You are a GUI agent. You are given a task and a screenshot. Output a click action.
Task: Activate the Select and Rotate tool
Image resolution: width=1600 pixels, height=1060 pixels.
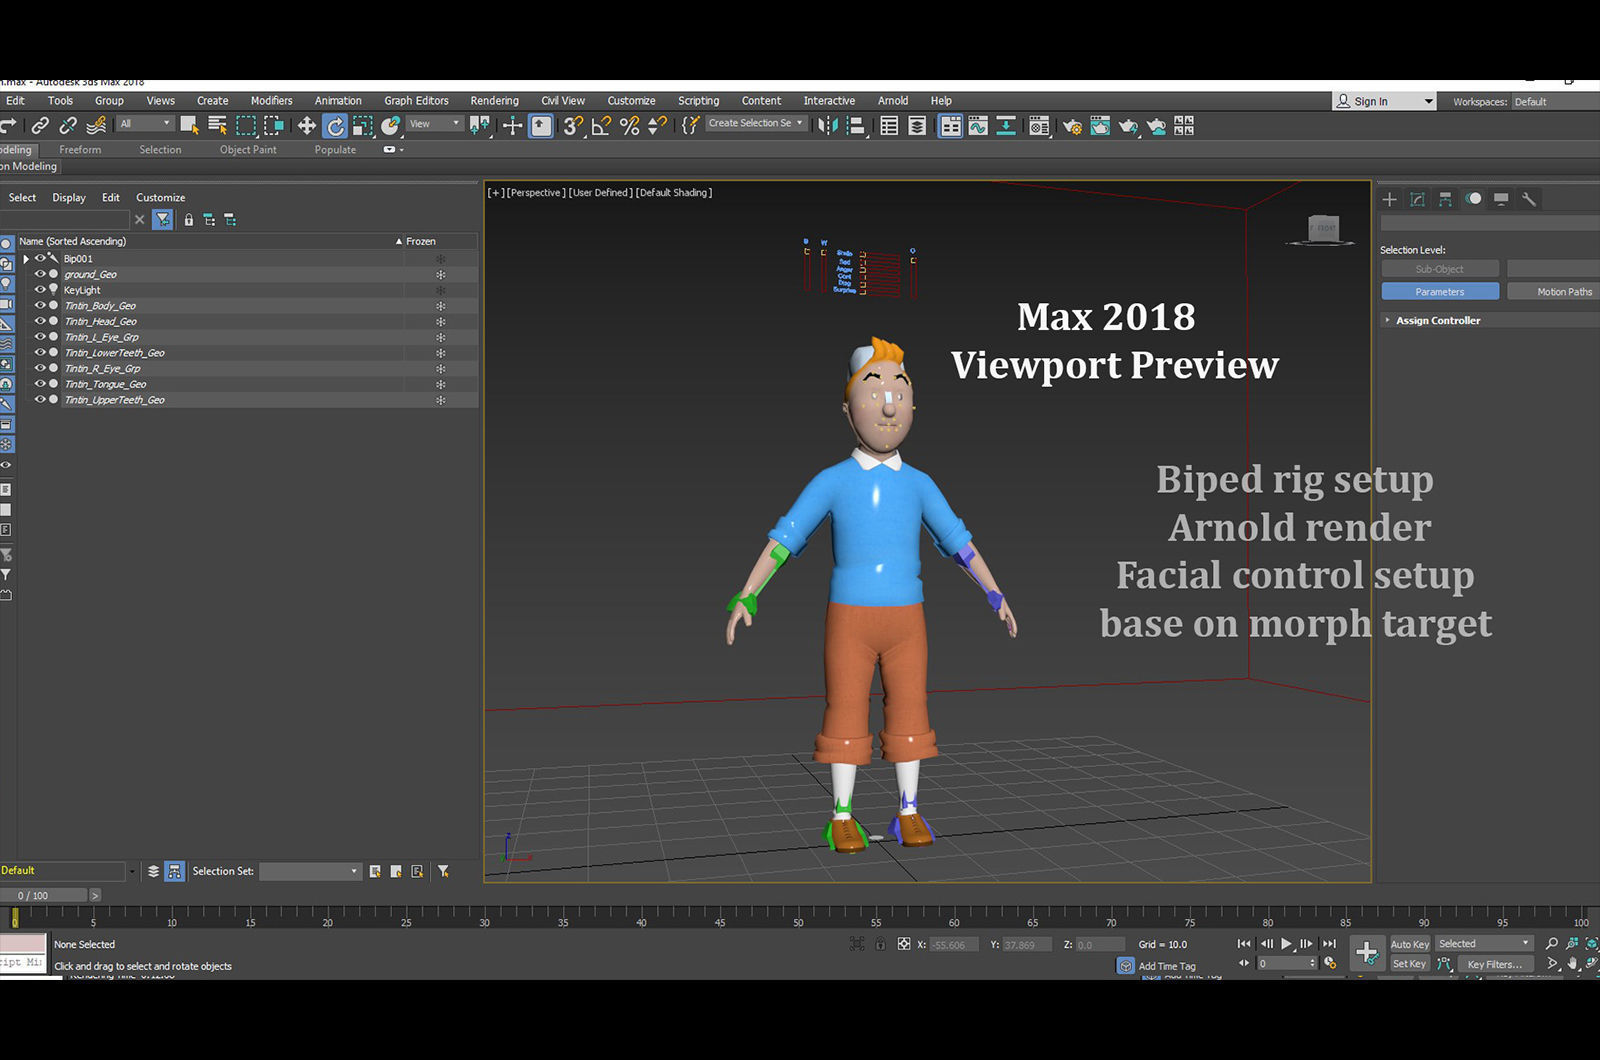pos(335,125)
